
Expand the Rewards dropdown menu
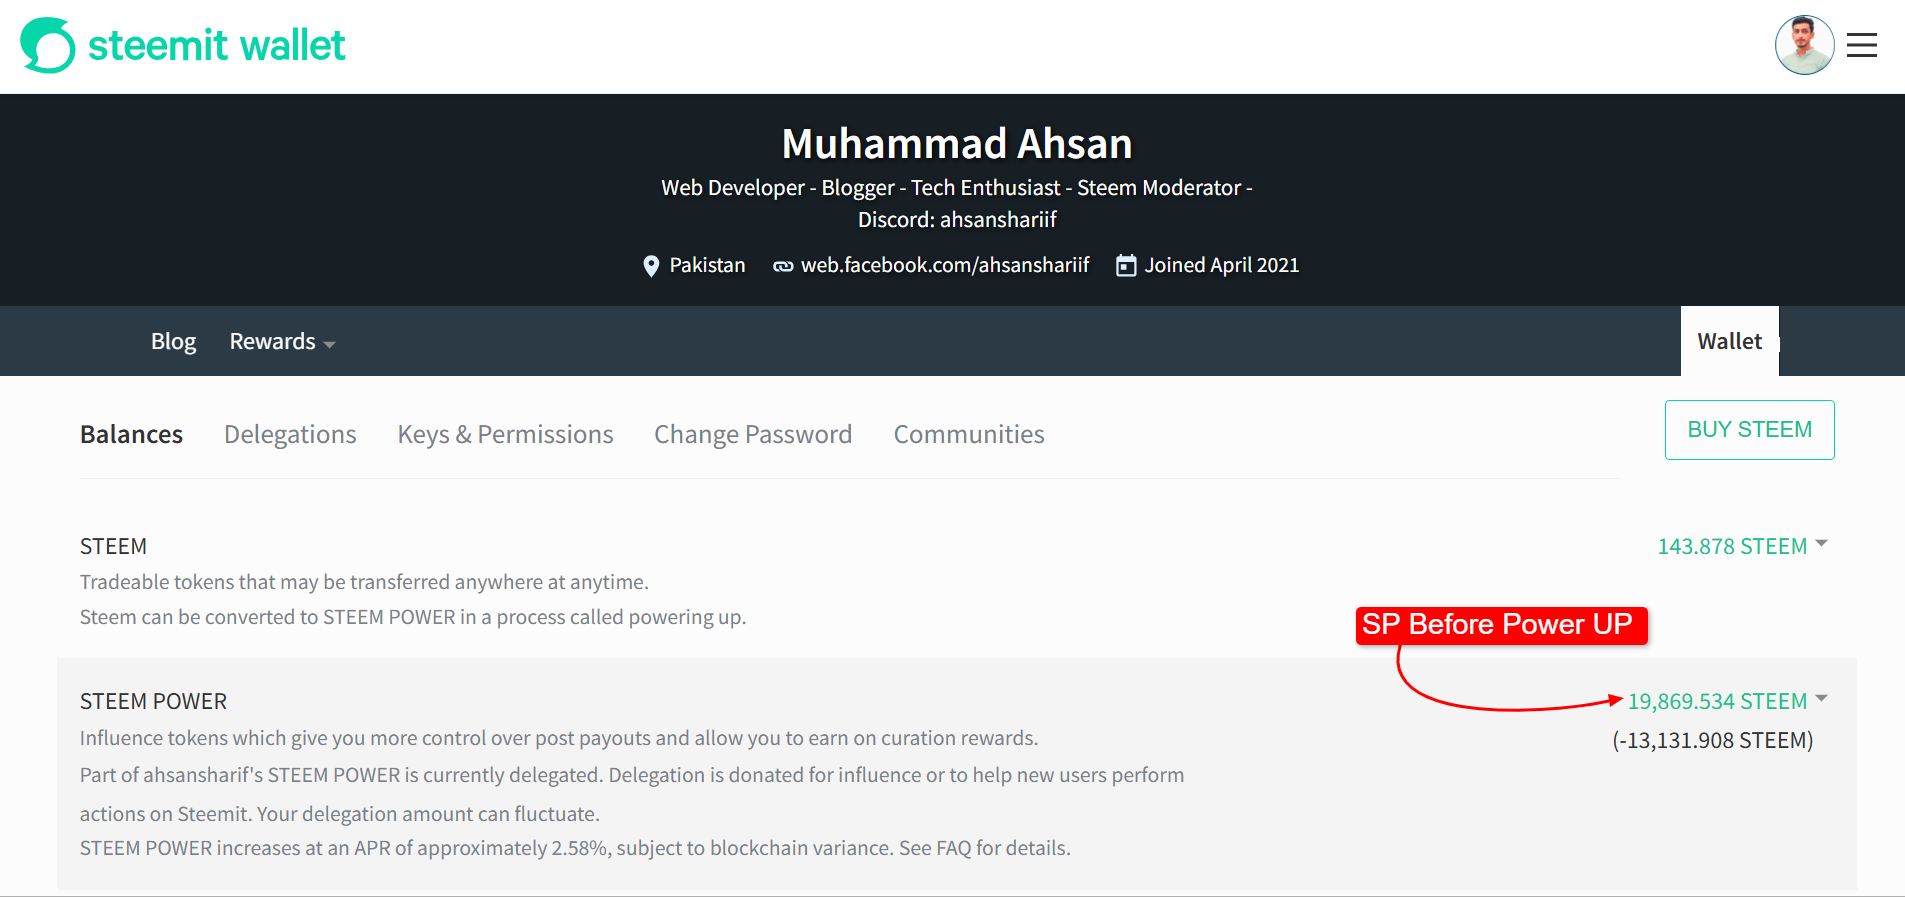coord(282,342)
